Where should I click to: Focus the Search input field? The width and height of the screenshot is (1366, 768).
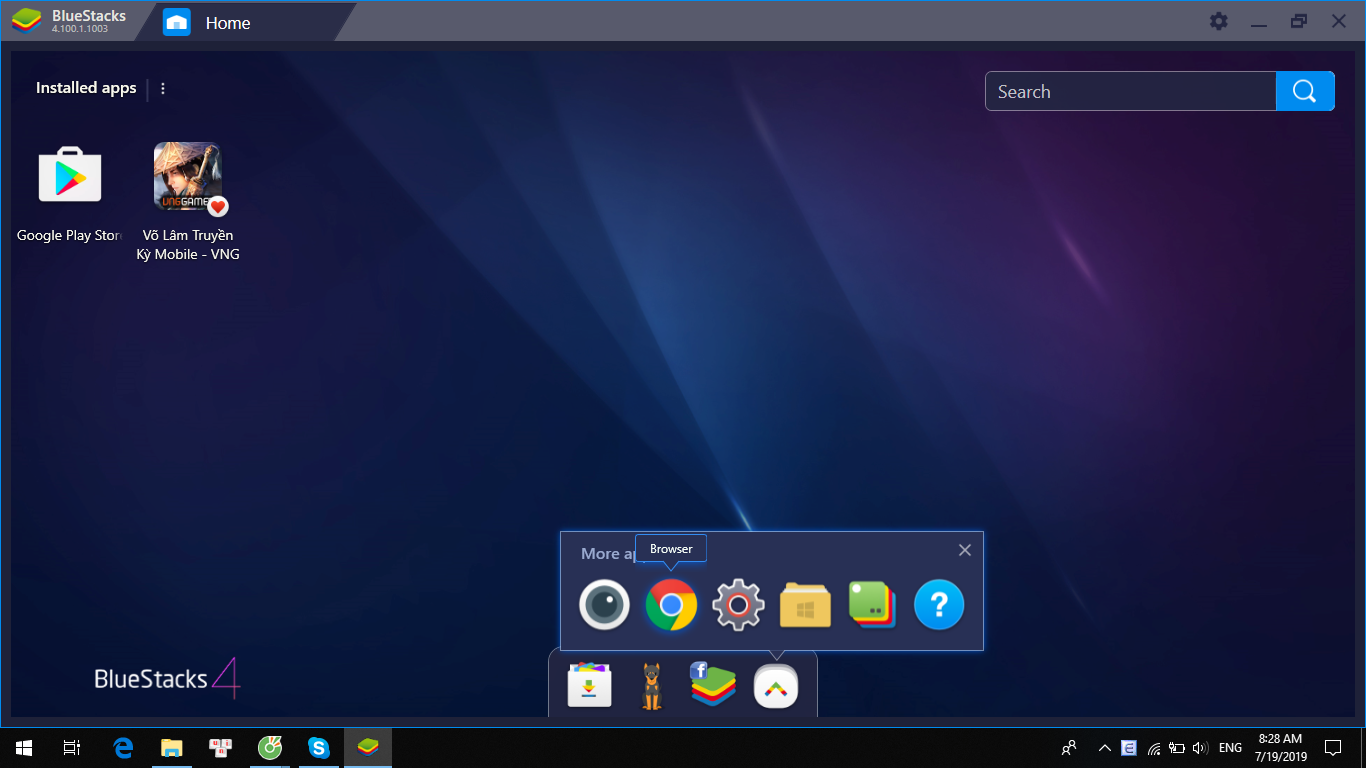[1130, 91]
